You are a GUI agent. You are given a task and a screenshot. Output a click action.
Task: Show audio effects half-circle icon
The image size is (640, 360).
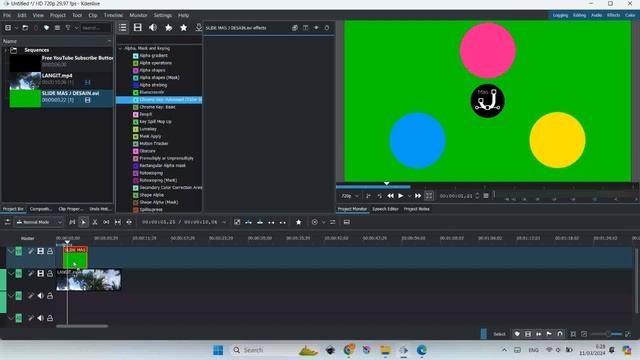(x=153, y=27)
